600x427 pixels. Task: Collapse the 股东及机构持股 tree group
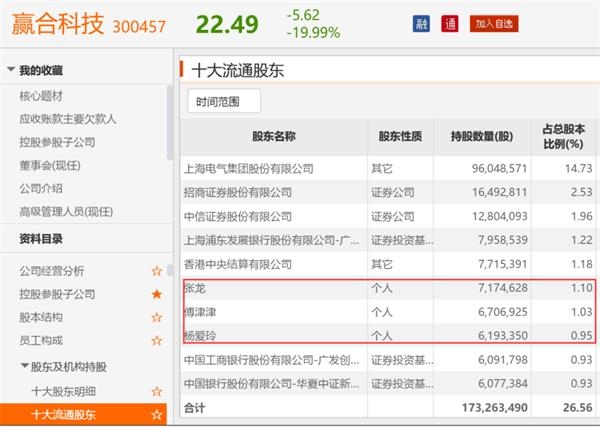click(24, 366)
